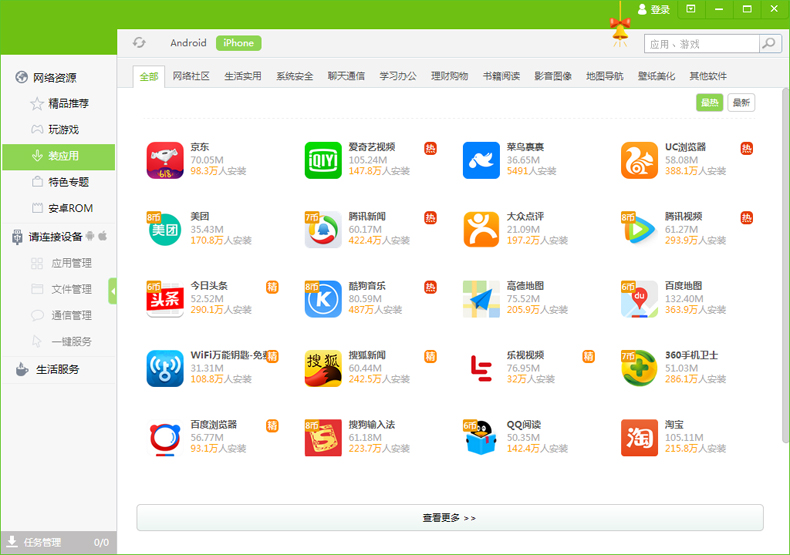The width and height of the screenshot is (790, 555).
Task: Collapse sidebar with the green arrow handle
Action: pyautogui.click(x=112, y=291)
